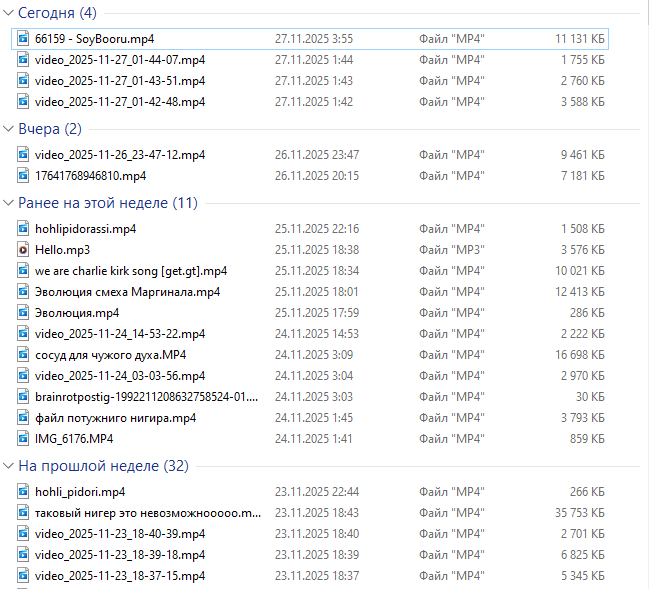Select the Вчера (2) group header
This screenshot has width=649, height=589.
pos(50,129)
